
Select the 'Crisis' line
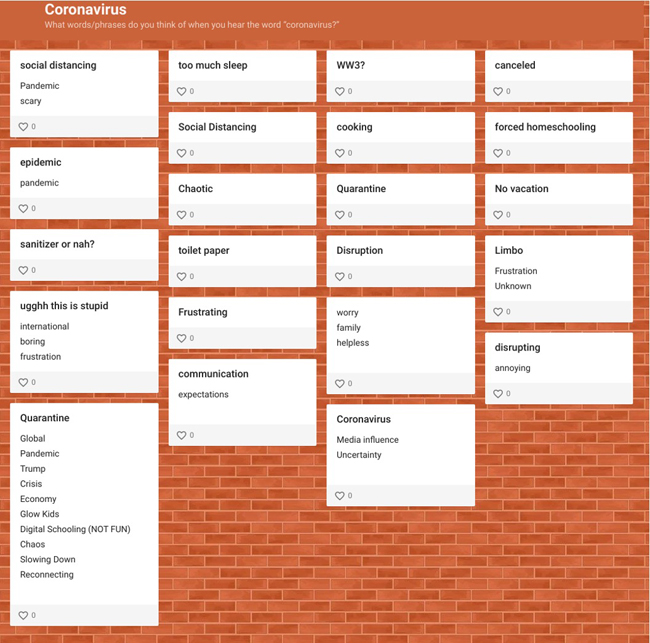click(31, 484)
